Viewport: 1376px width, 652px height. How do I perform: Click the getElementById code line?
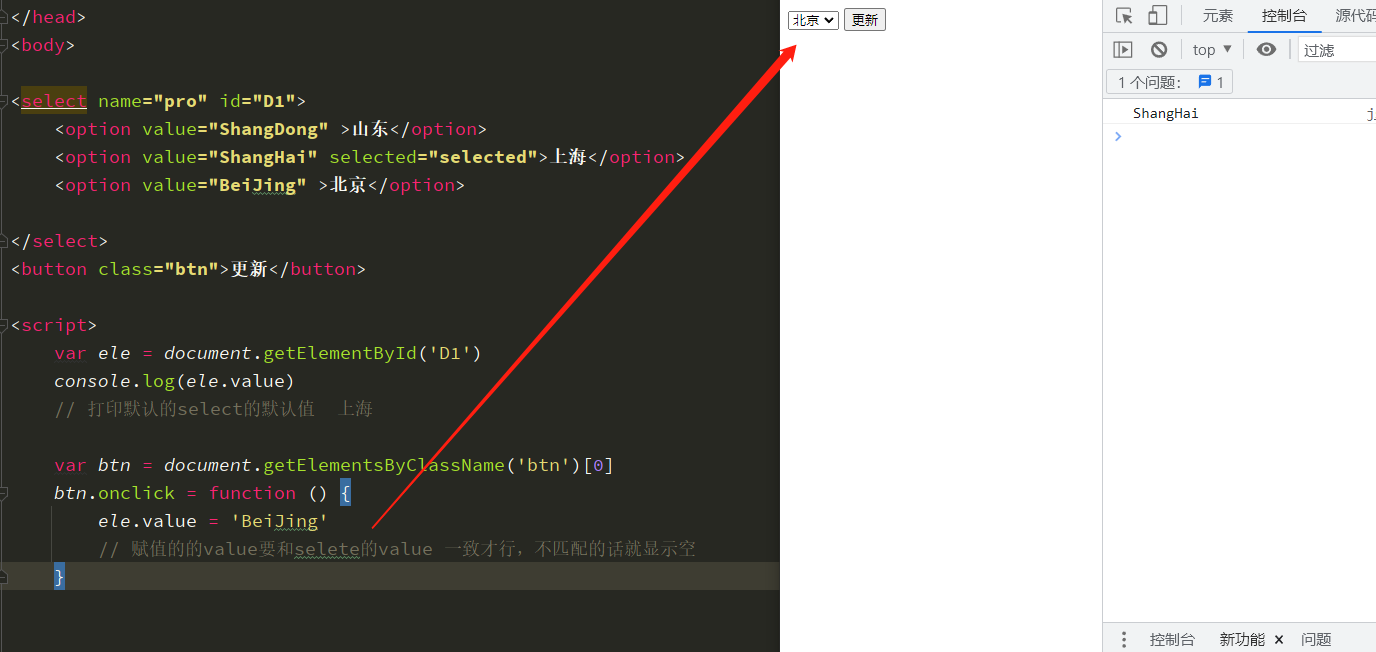[268, 353]
